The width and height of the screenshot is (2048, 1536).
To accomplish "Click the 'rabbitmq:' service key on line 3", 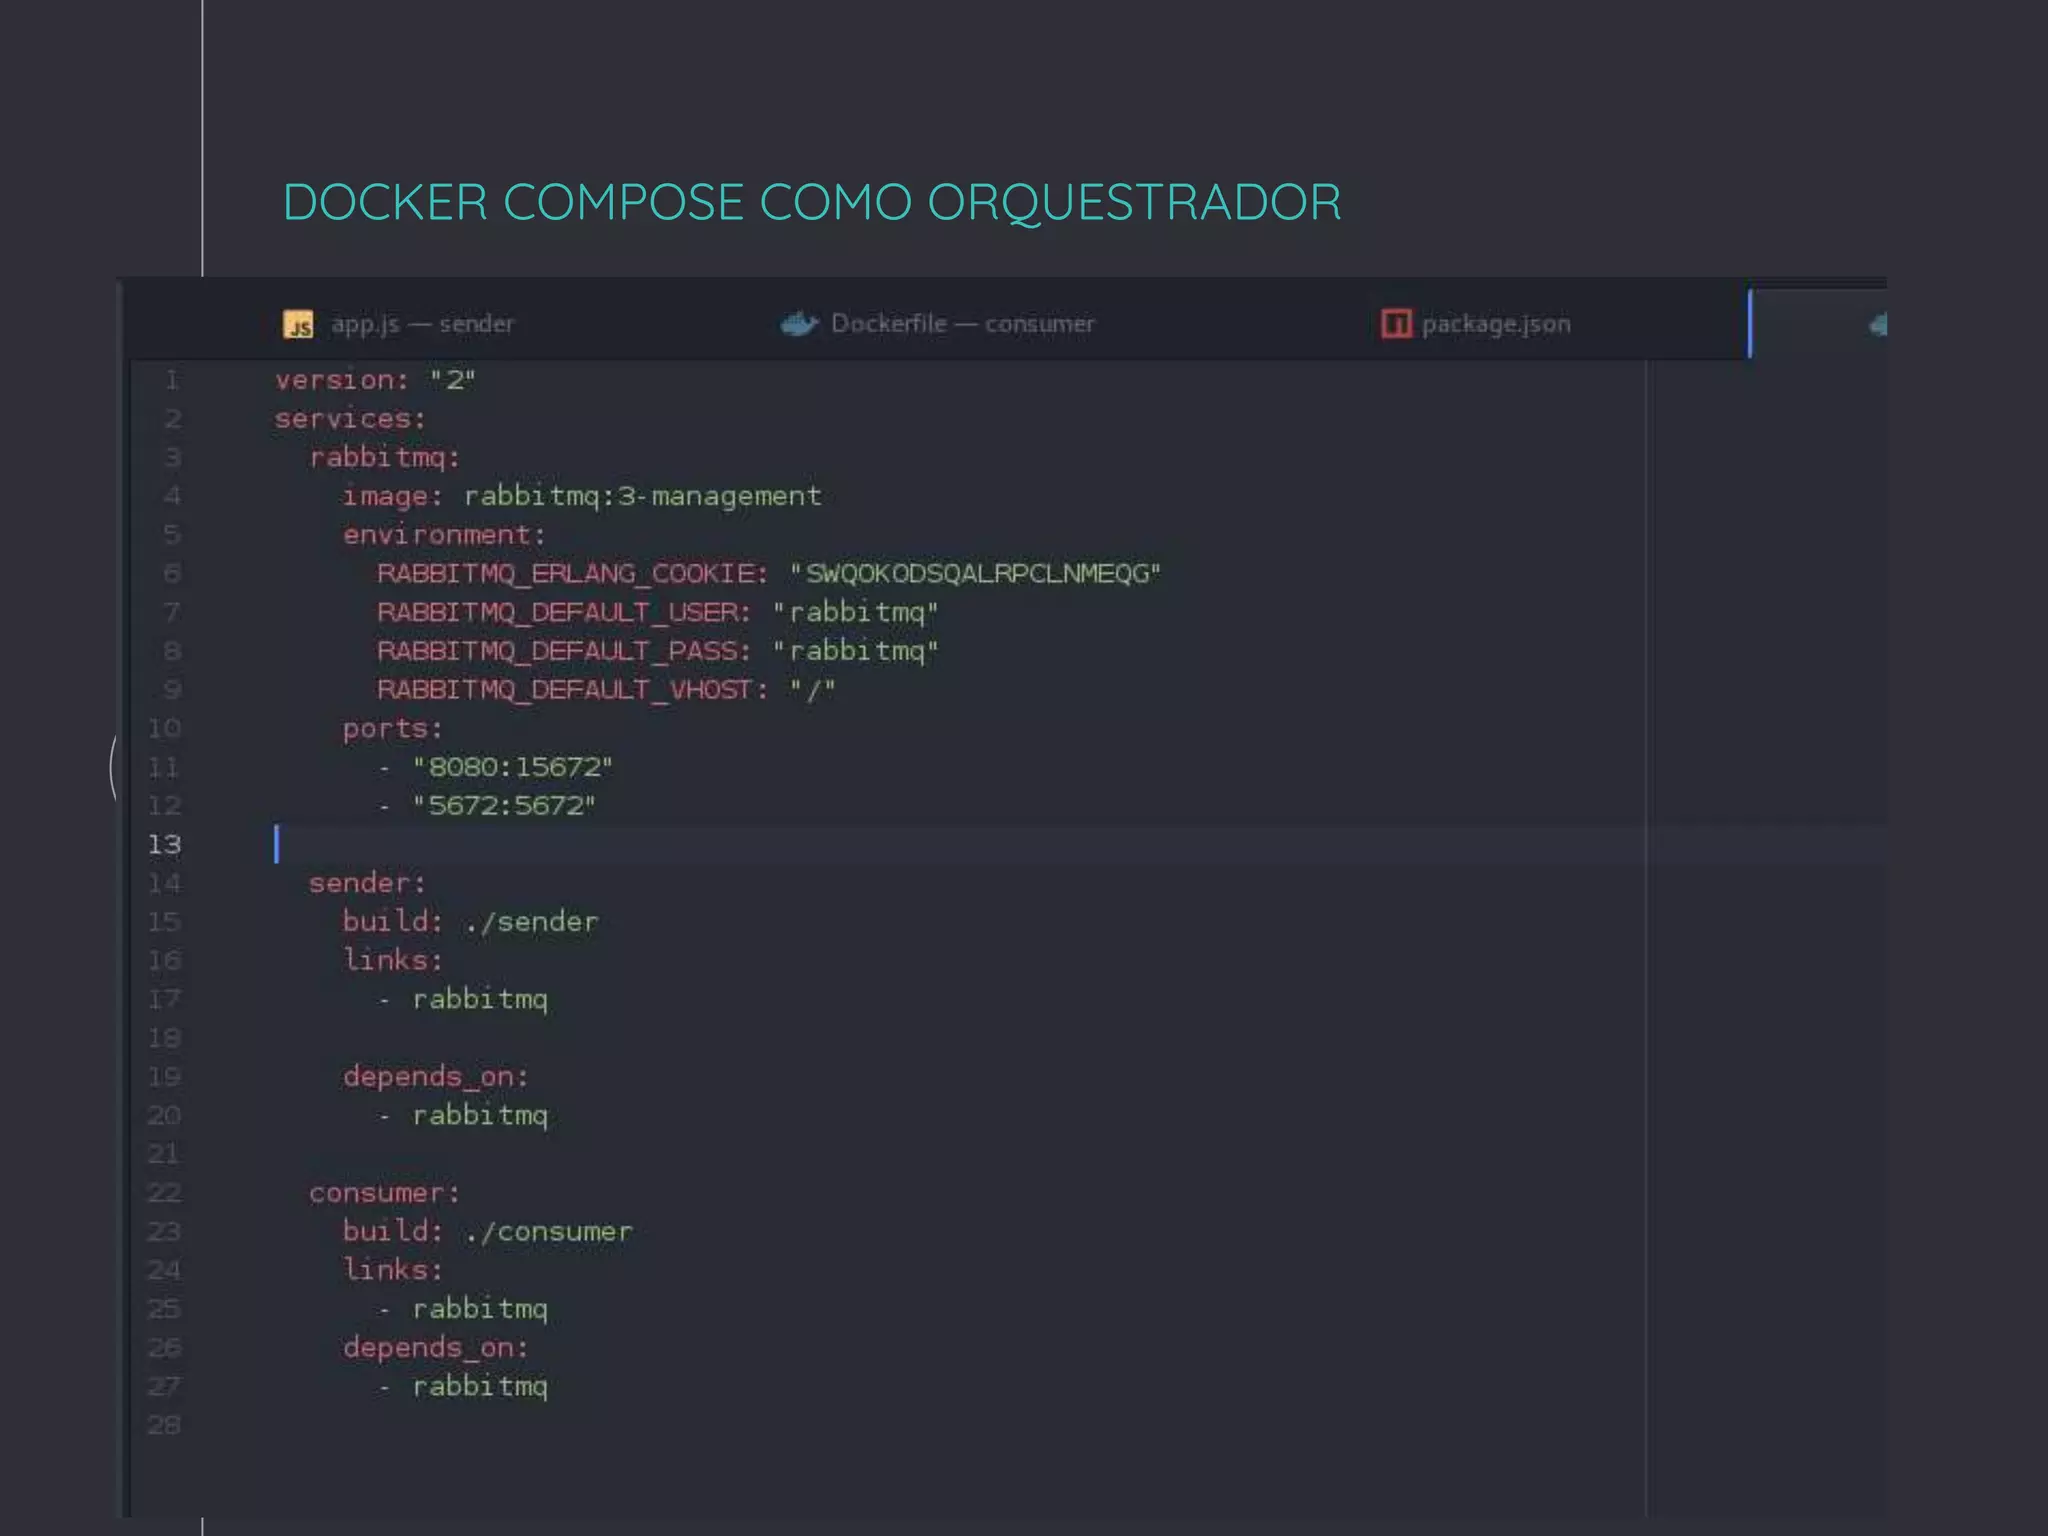I will click(384, 458).
